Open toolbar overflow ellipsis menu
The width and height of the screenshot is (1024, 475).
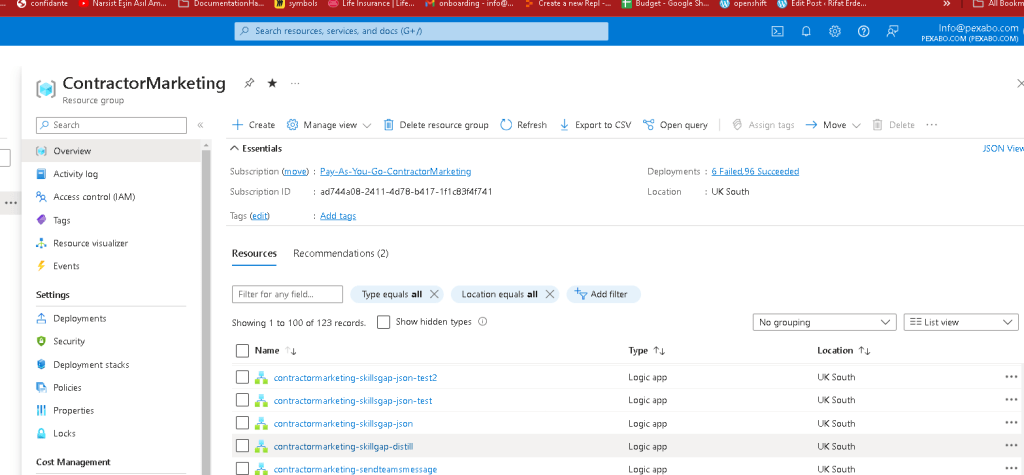click(x=932, y=125)
